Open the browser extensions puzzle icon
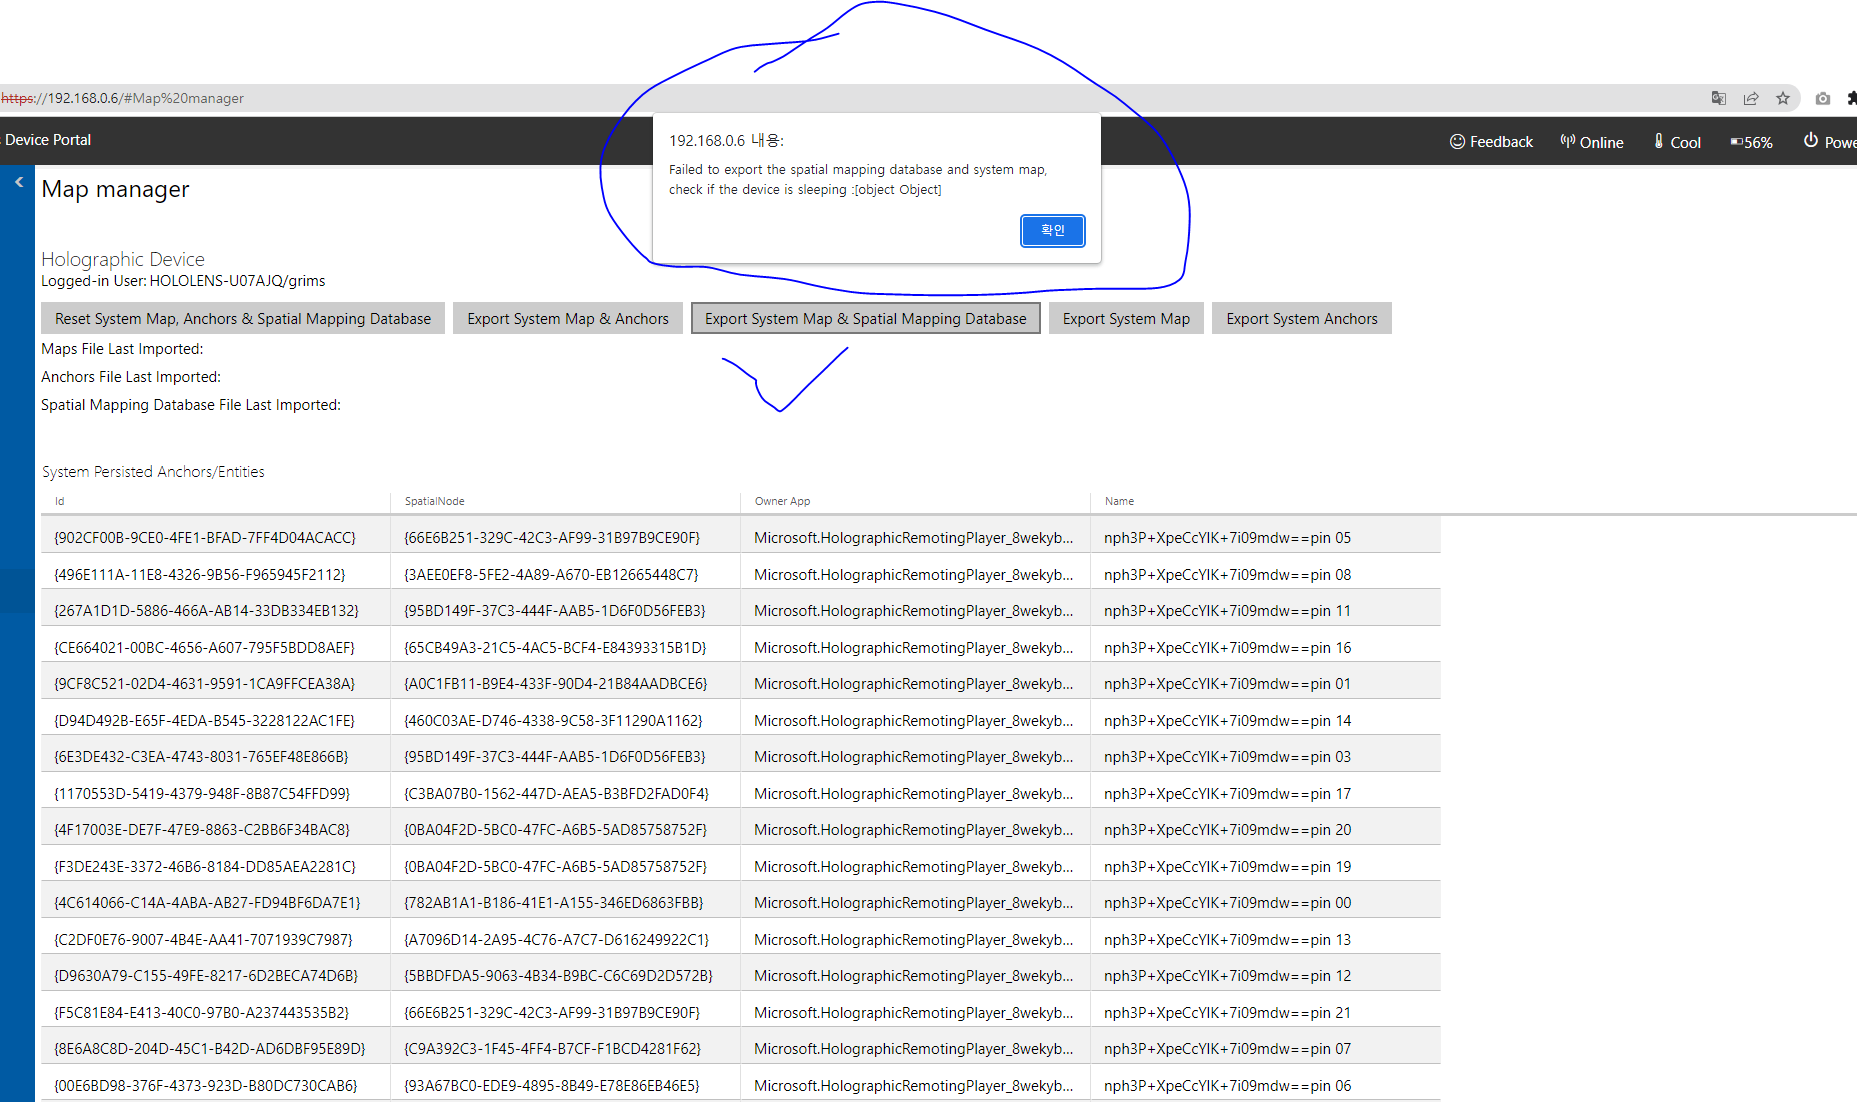Screen dimensions: 1857x1102 (1851, 98)
